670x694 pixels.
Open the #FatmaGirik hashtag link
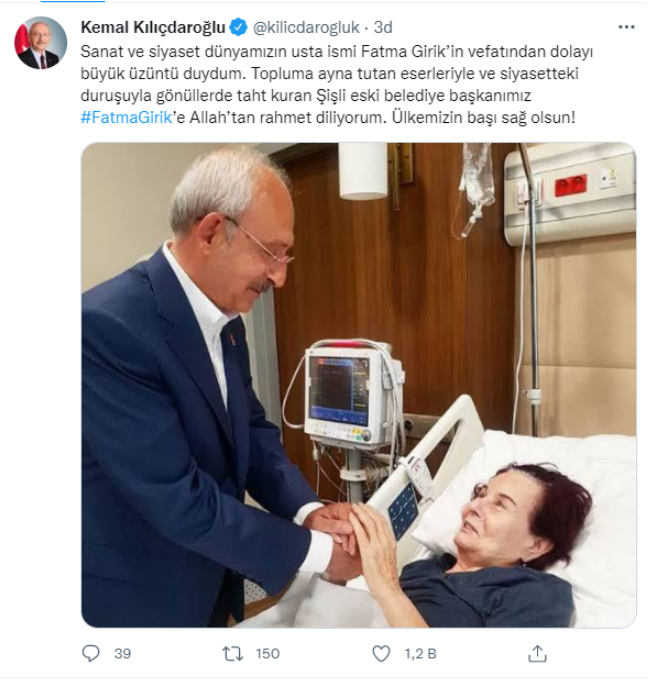[126, 118]
